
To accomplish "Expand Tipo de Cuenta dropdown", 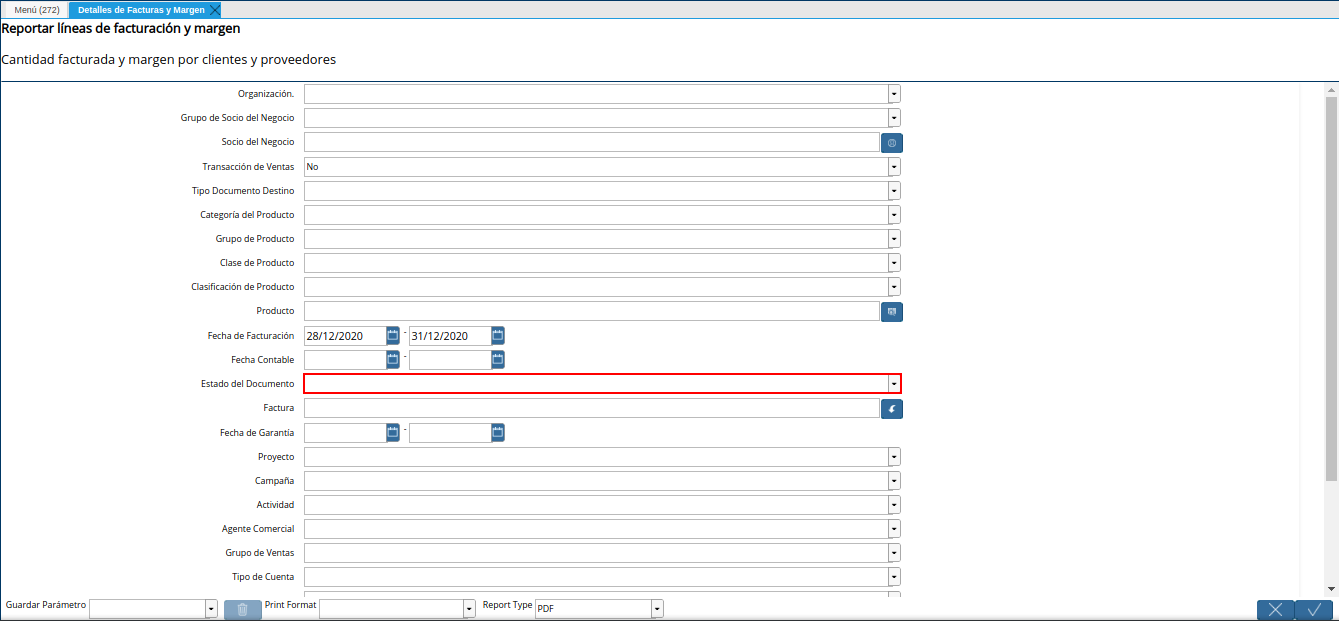I will click(x=894, y=577).
